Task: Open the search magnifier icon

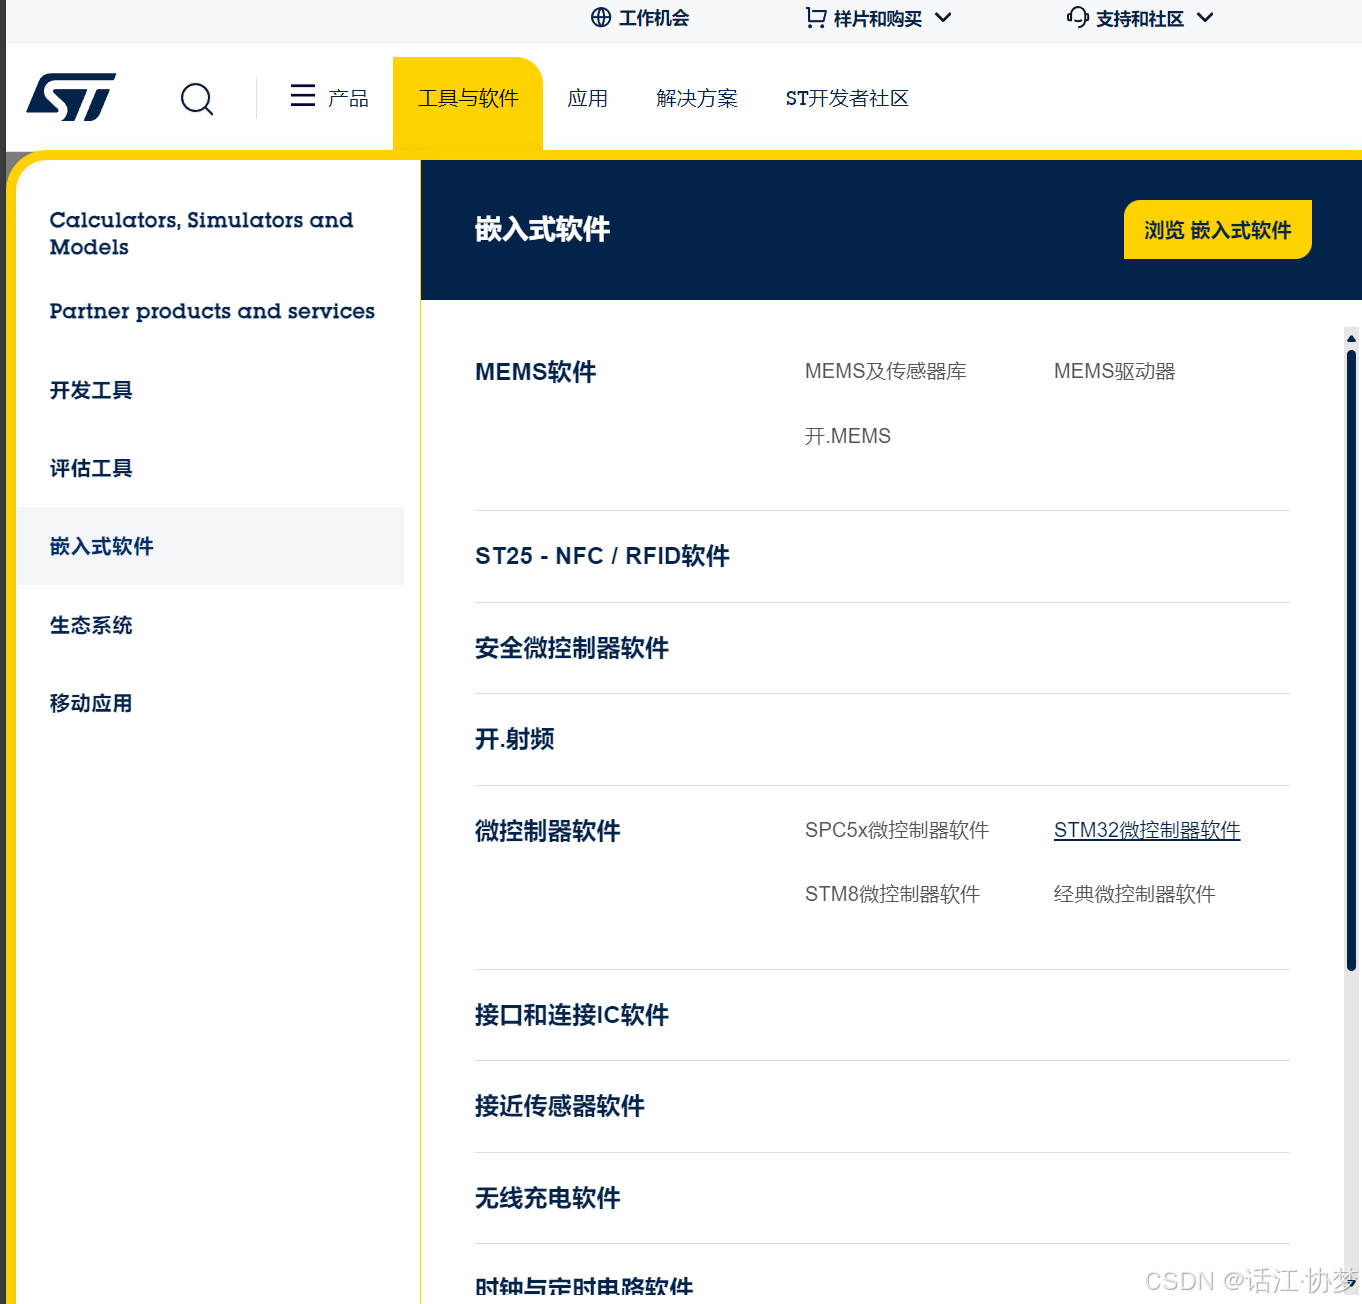Action: coord(197,98)
